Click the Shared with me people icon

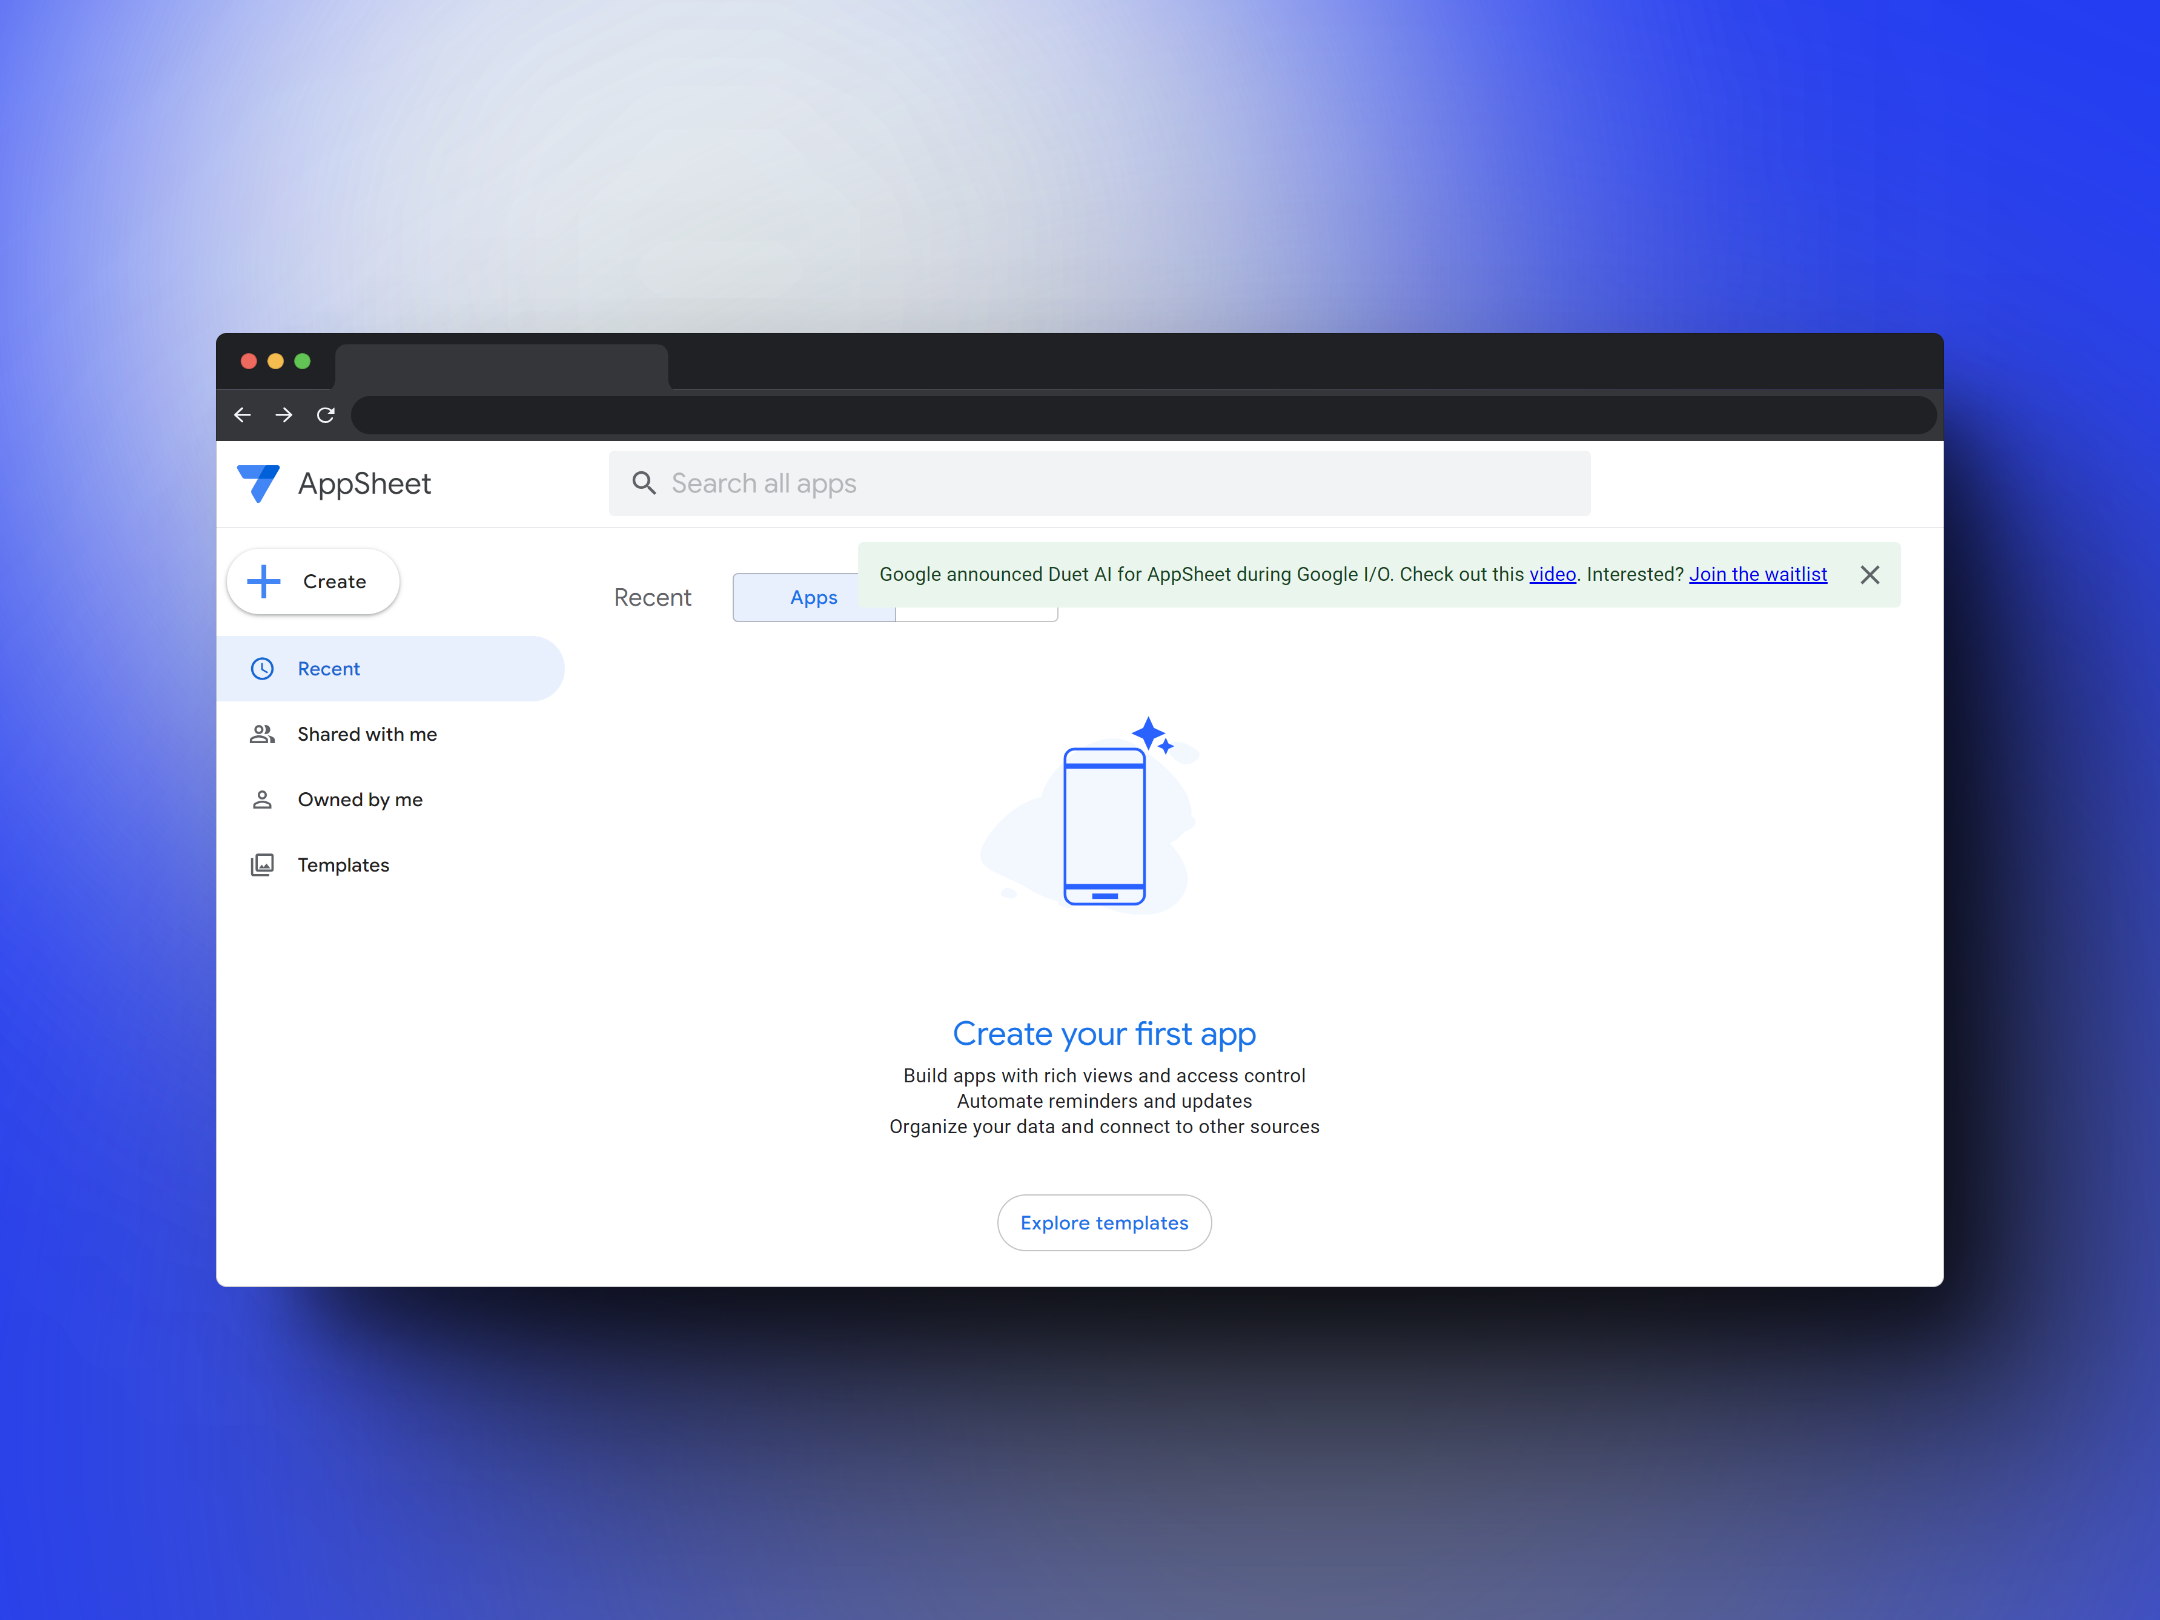(x=262, y=734)
